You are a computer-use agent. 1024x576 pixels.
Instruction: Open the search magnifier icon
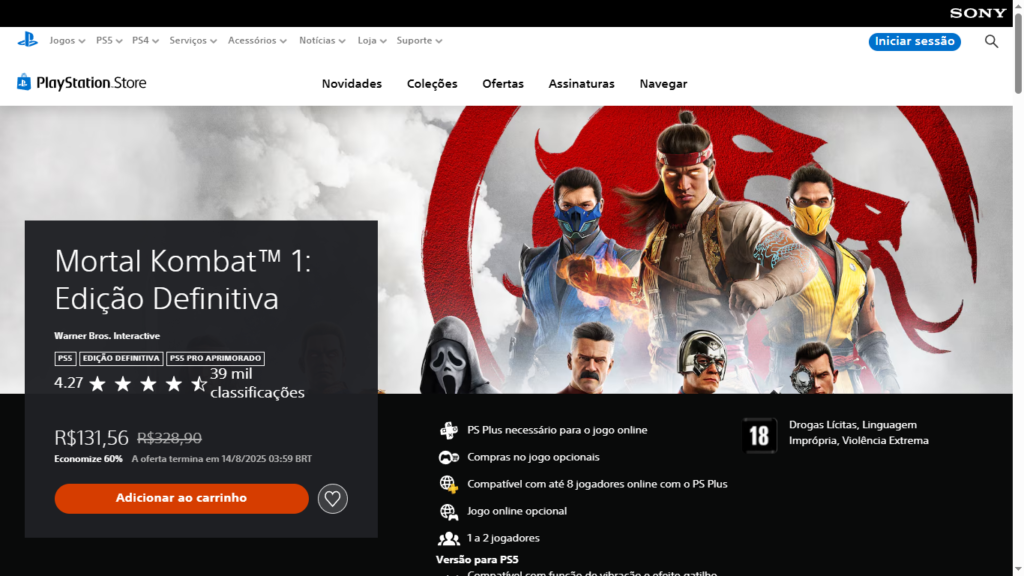[991, 41]
